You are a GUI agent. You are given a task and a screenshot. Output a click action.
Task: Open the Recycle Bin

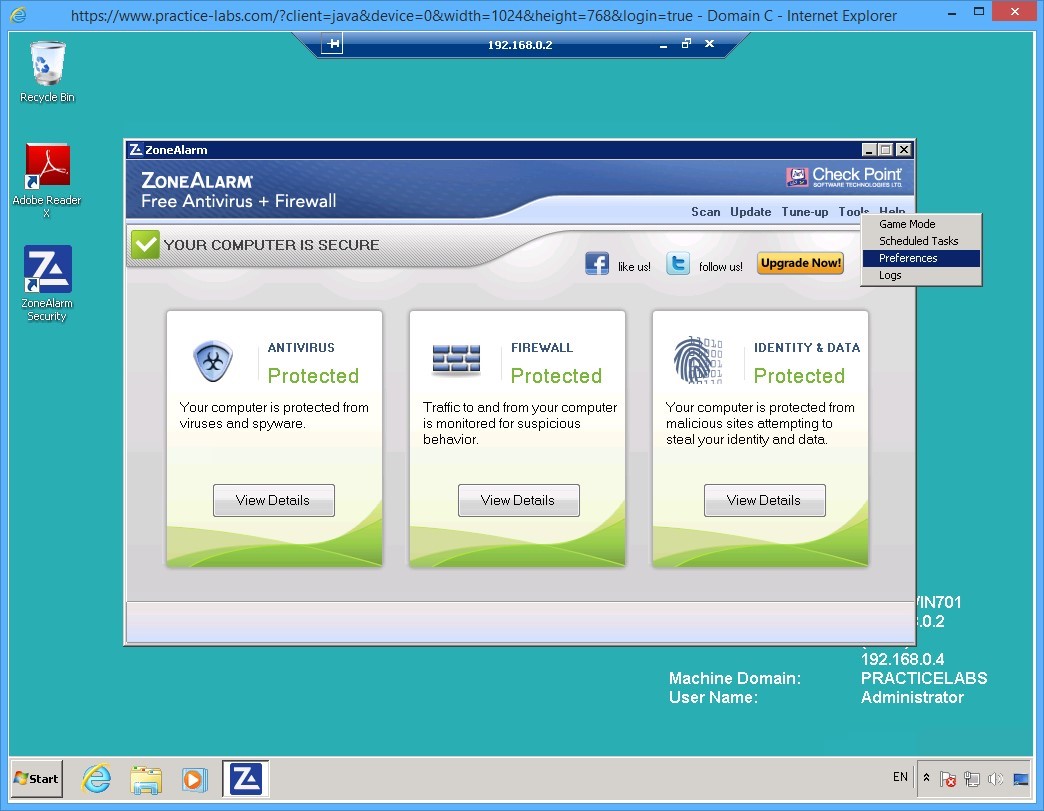46,62
